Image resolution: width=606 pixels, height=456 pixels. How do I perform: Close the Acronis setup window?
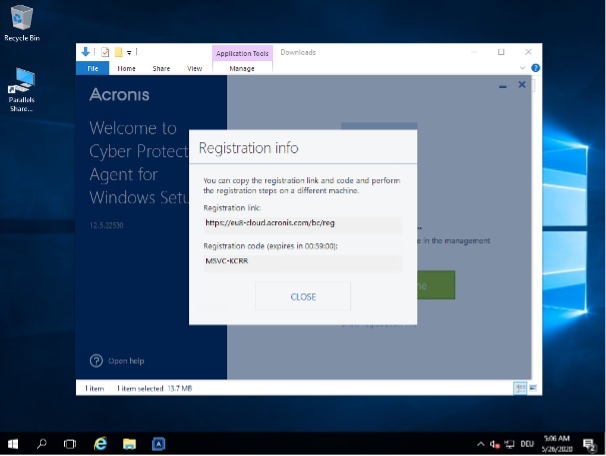click(522, 85)
